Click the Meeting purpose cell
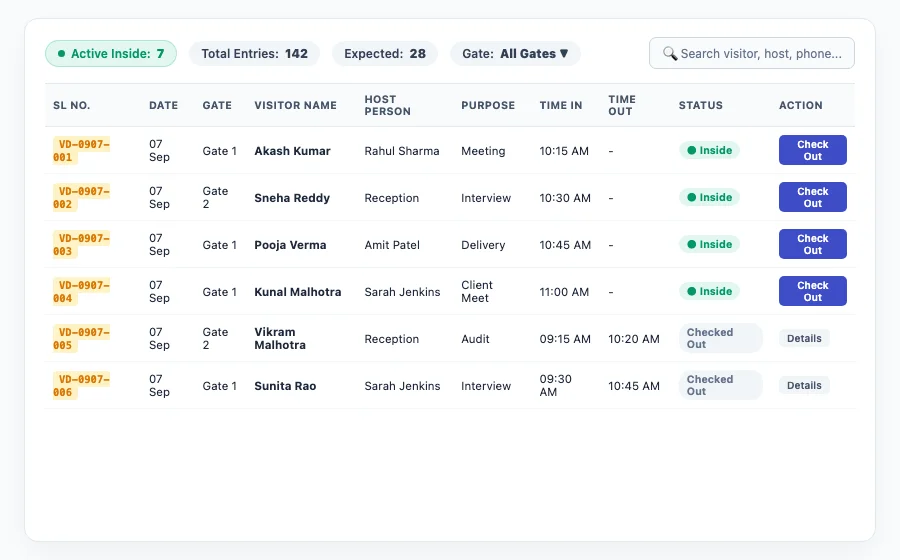Image resolution: width=900 pixels, height=560 pixels. [483, 151]
